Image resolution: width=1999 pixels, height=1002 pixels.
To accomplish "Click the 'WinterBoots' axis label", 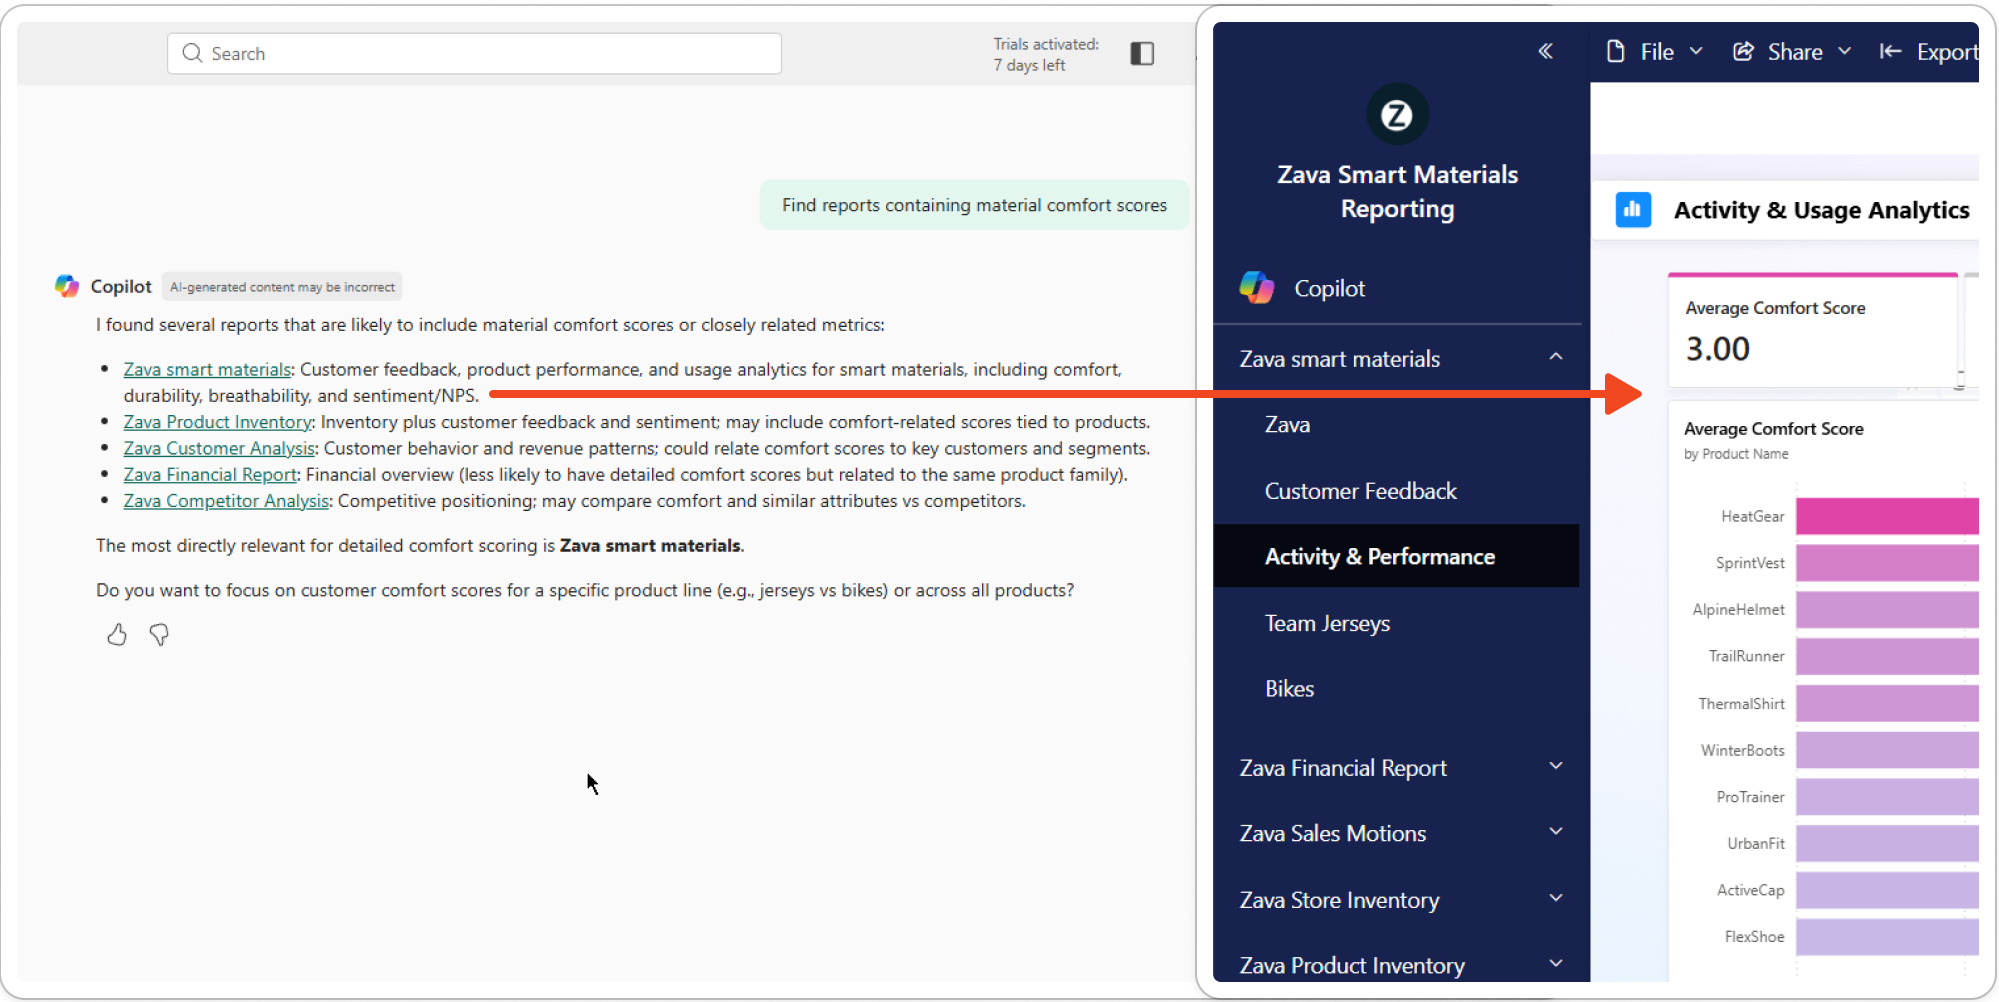I will point(1742,750).
